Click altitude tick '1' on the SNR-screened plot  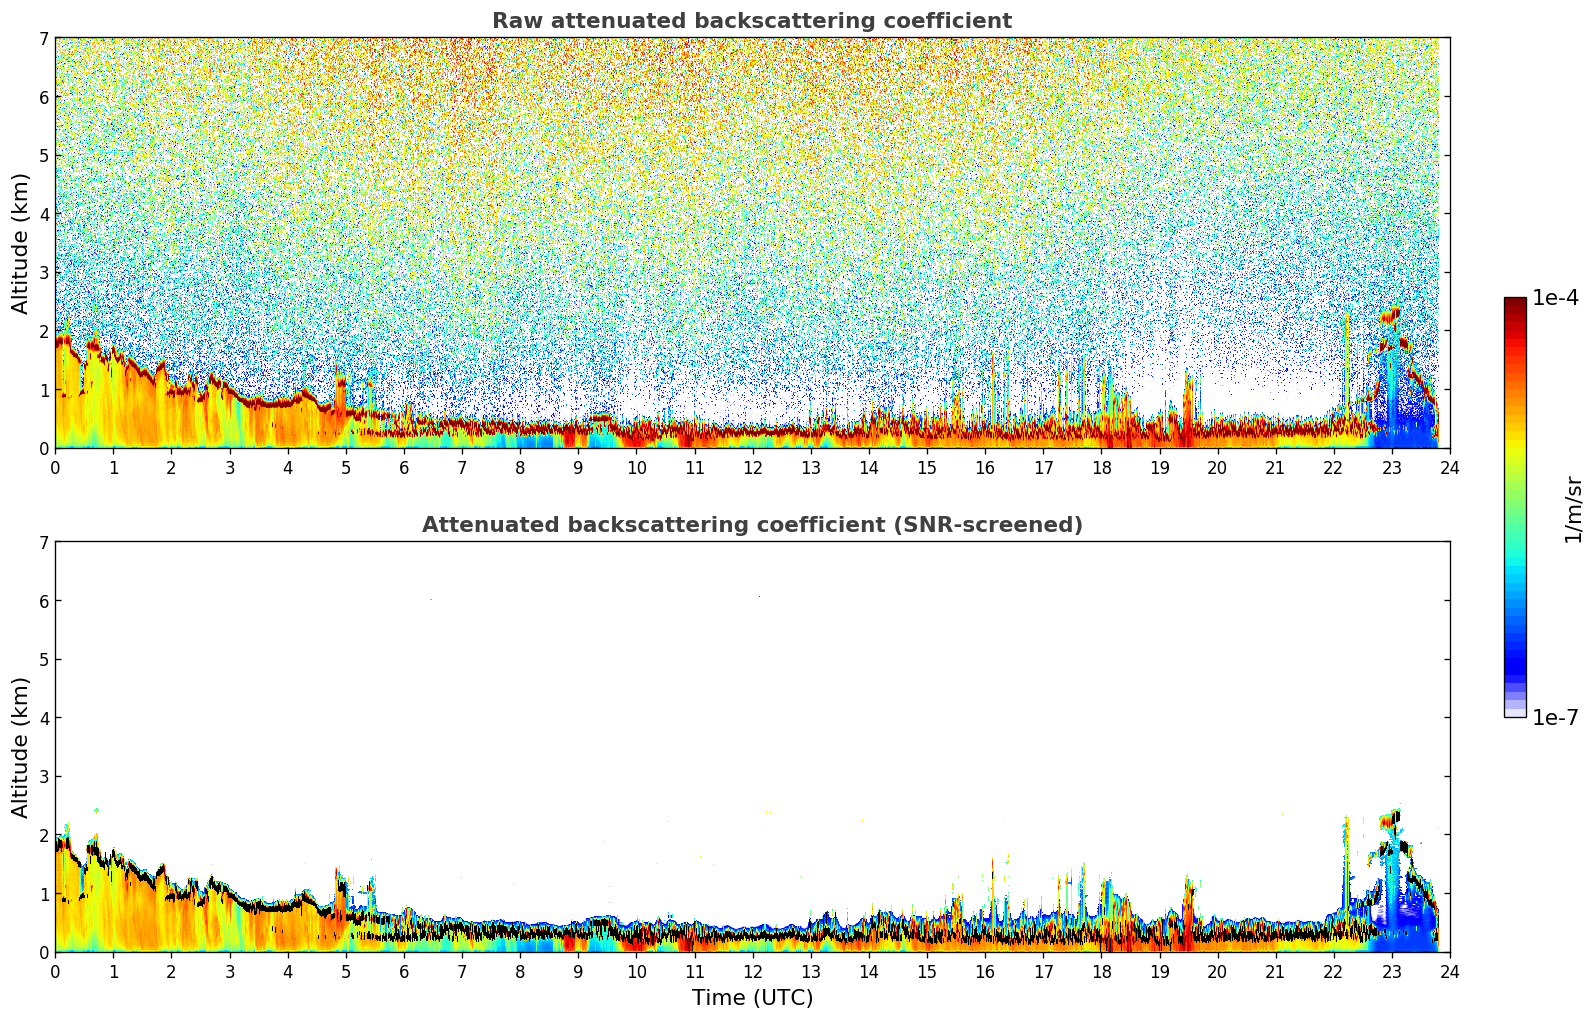click(x=44, y=894)
